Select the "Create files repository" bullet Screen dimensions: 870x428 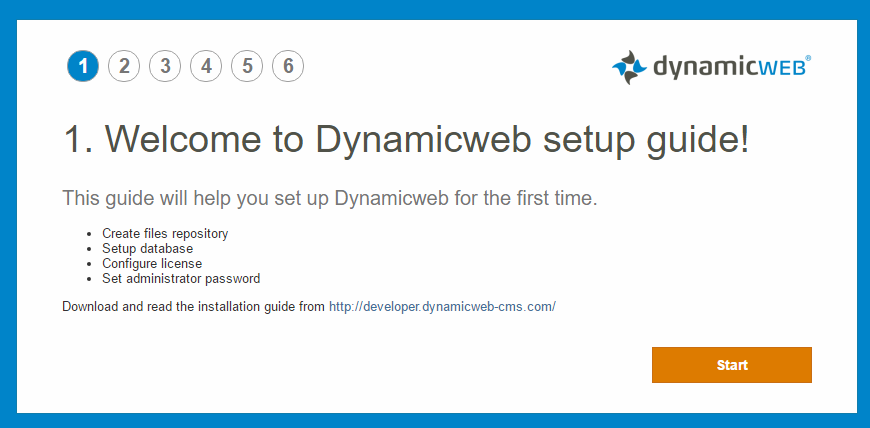click(165, 234)
